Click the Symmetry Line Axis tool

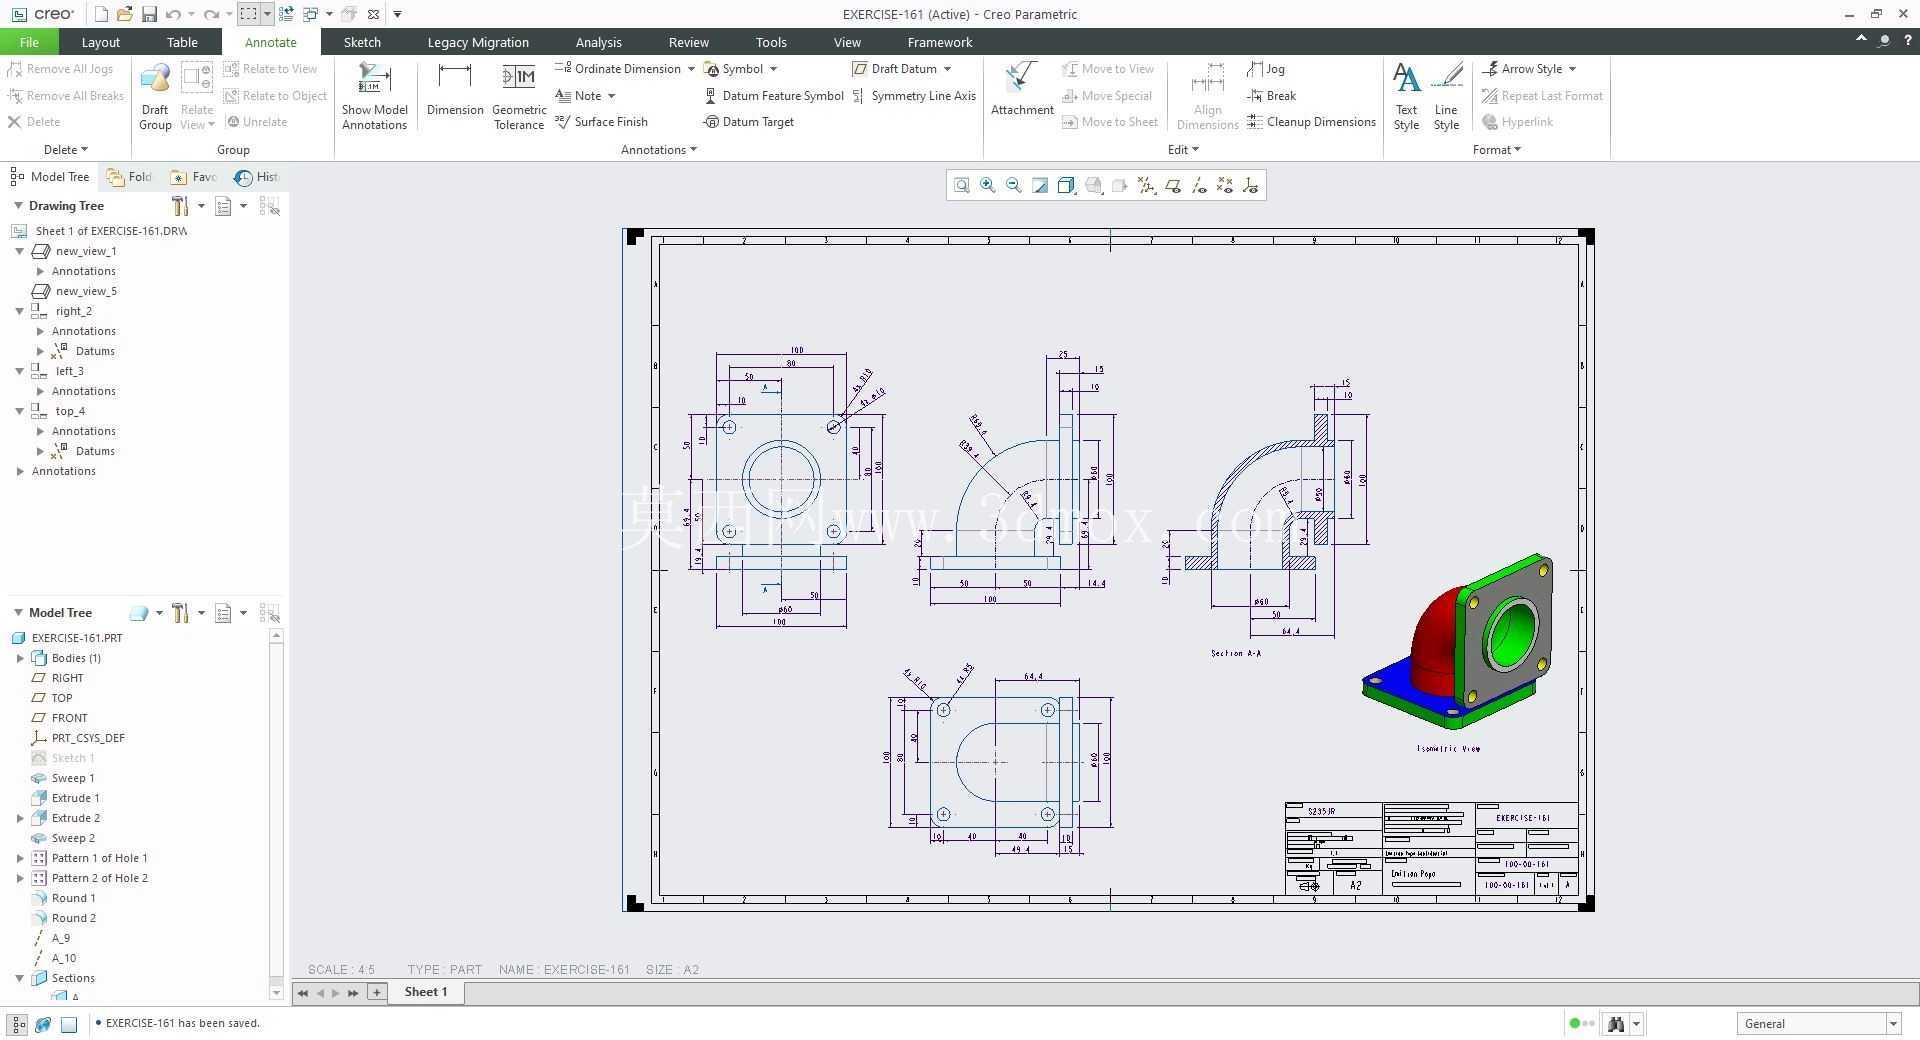[x=913, y=96]
